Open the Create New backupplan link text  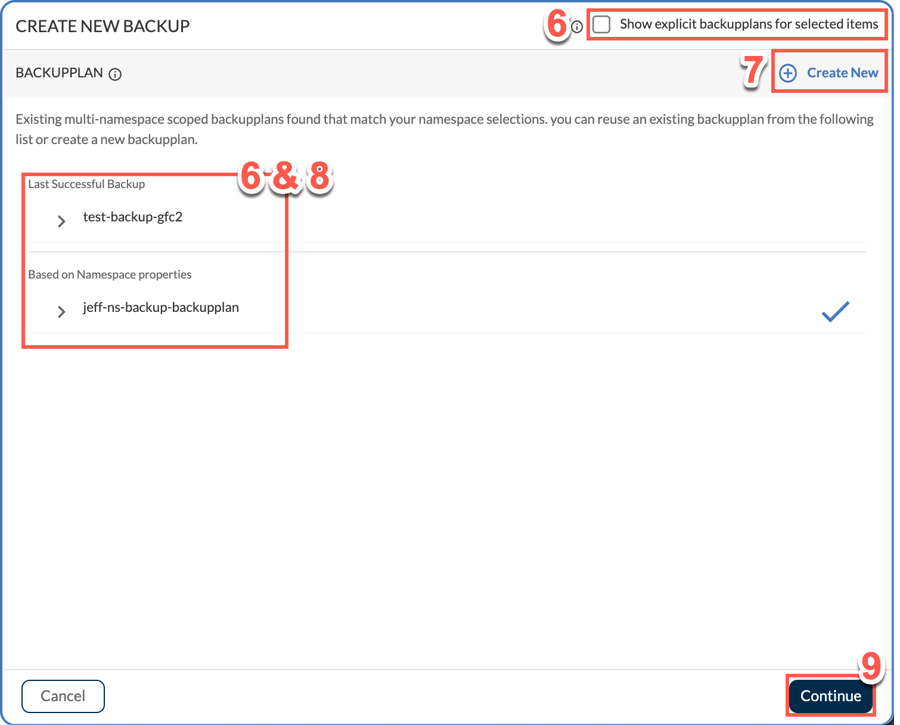coord(843,73)
